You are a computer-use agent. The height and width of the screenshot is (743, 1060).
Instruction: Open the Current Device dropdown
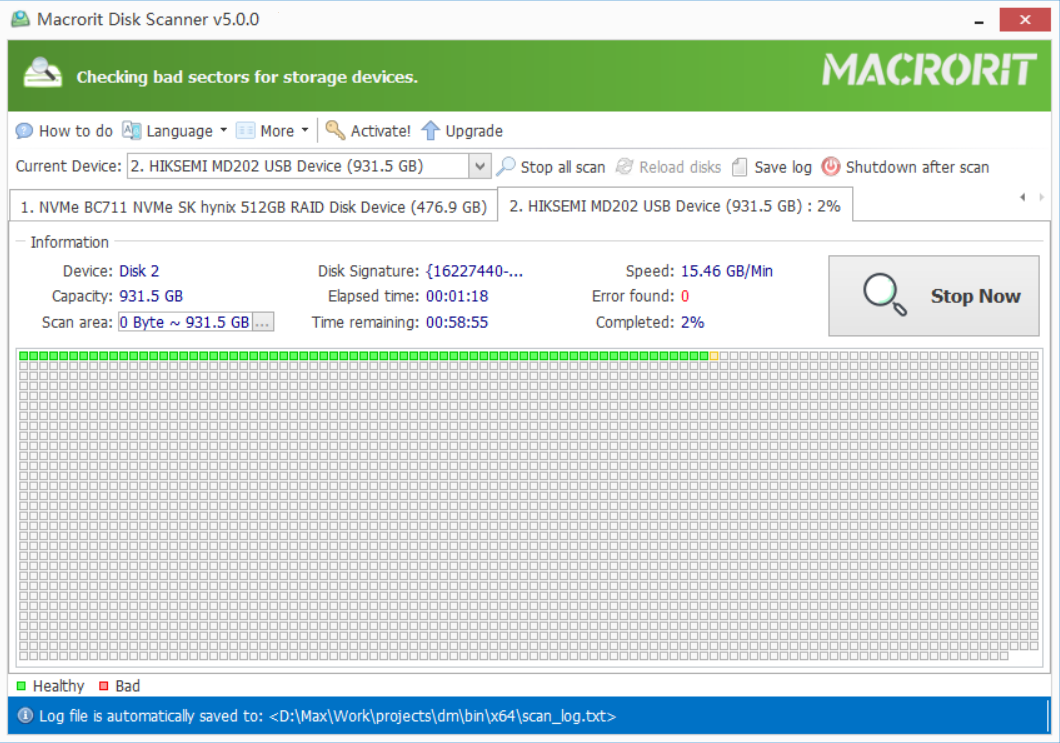tap(479, 166)
